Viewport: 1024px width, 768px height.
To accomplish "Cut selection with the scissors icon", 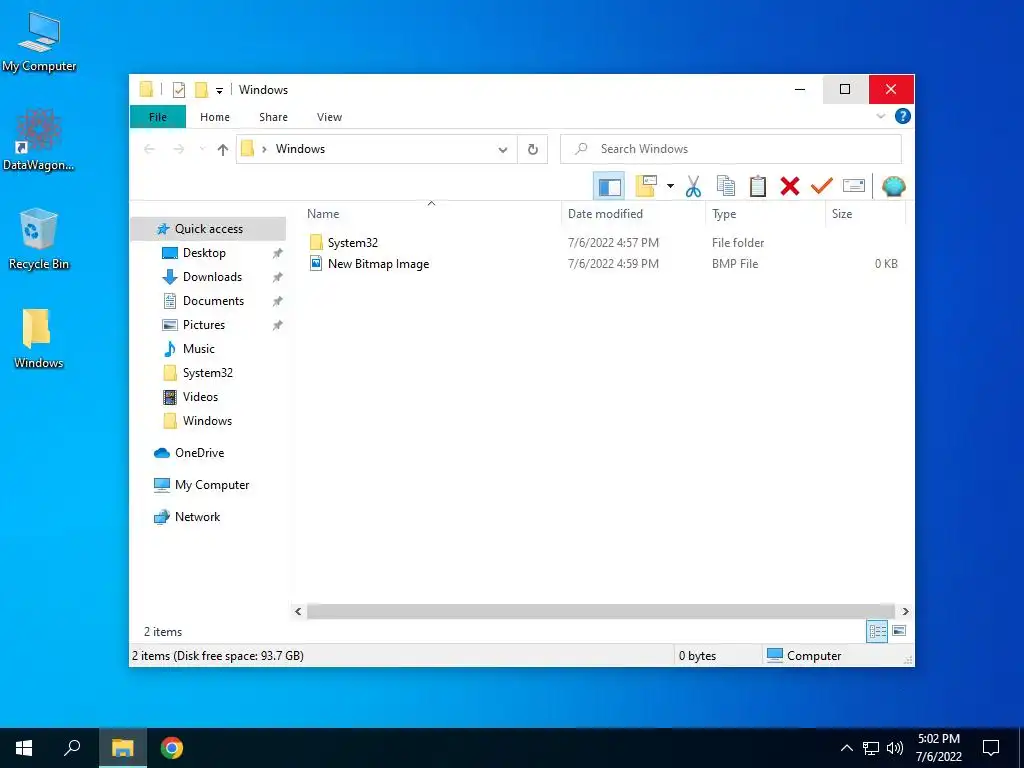I will [x=693, y=187].
